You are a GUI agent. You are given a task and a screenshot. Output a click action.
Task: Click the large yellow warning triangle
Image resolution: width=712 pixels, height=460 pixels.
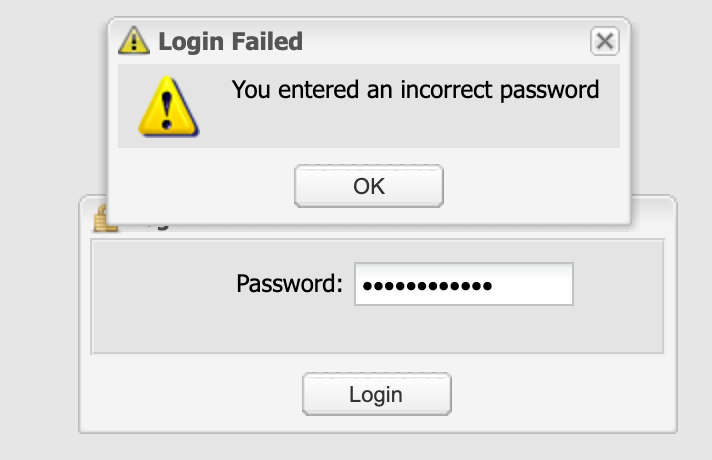coord(168,106)
